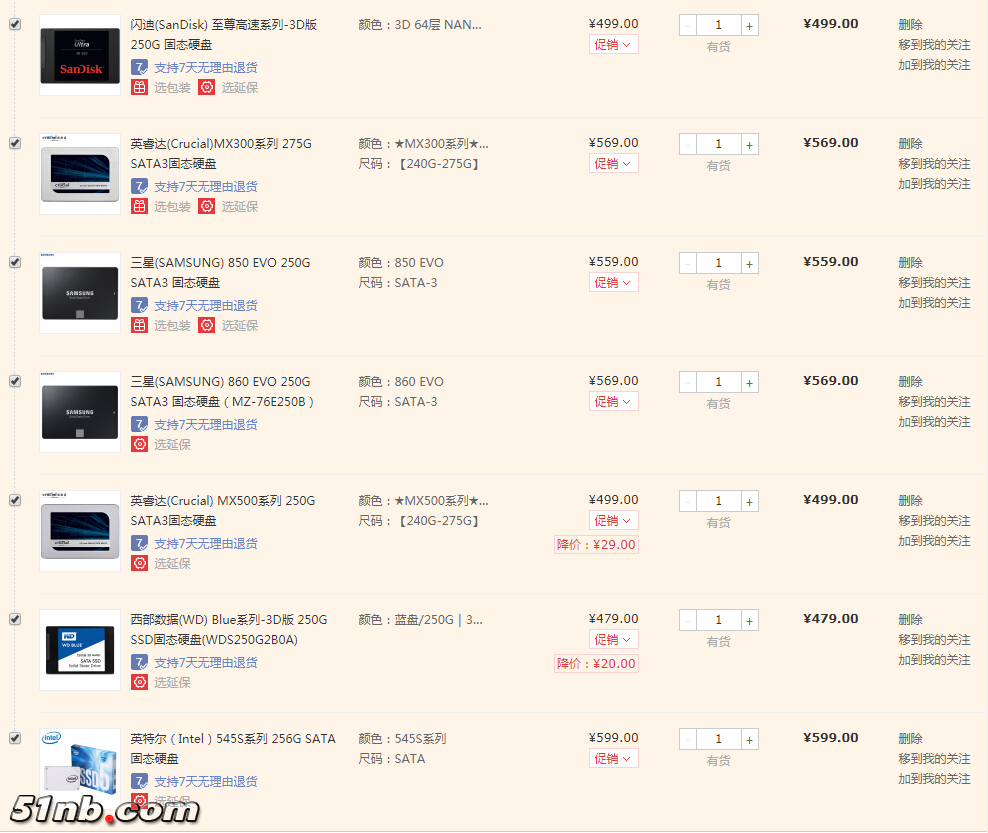
Task: Click the quantity field for Samsung 850 EVO
Action: click(x=718, y=264)
